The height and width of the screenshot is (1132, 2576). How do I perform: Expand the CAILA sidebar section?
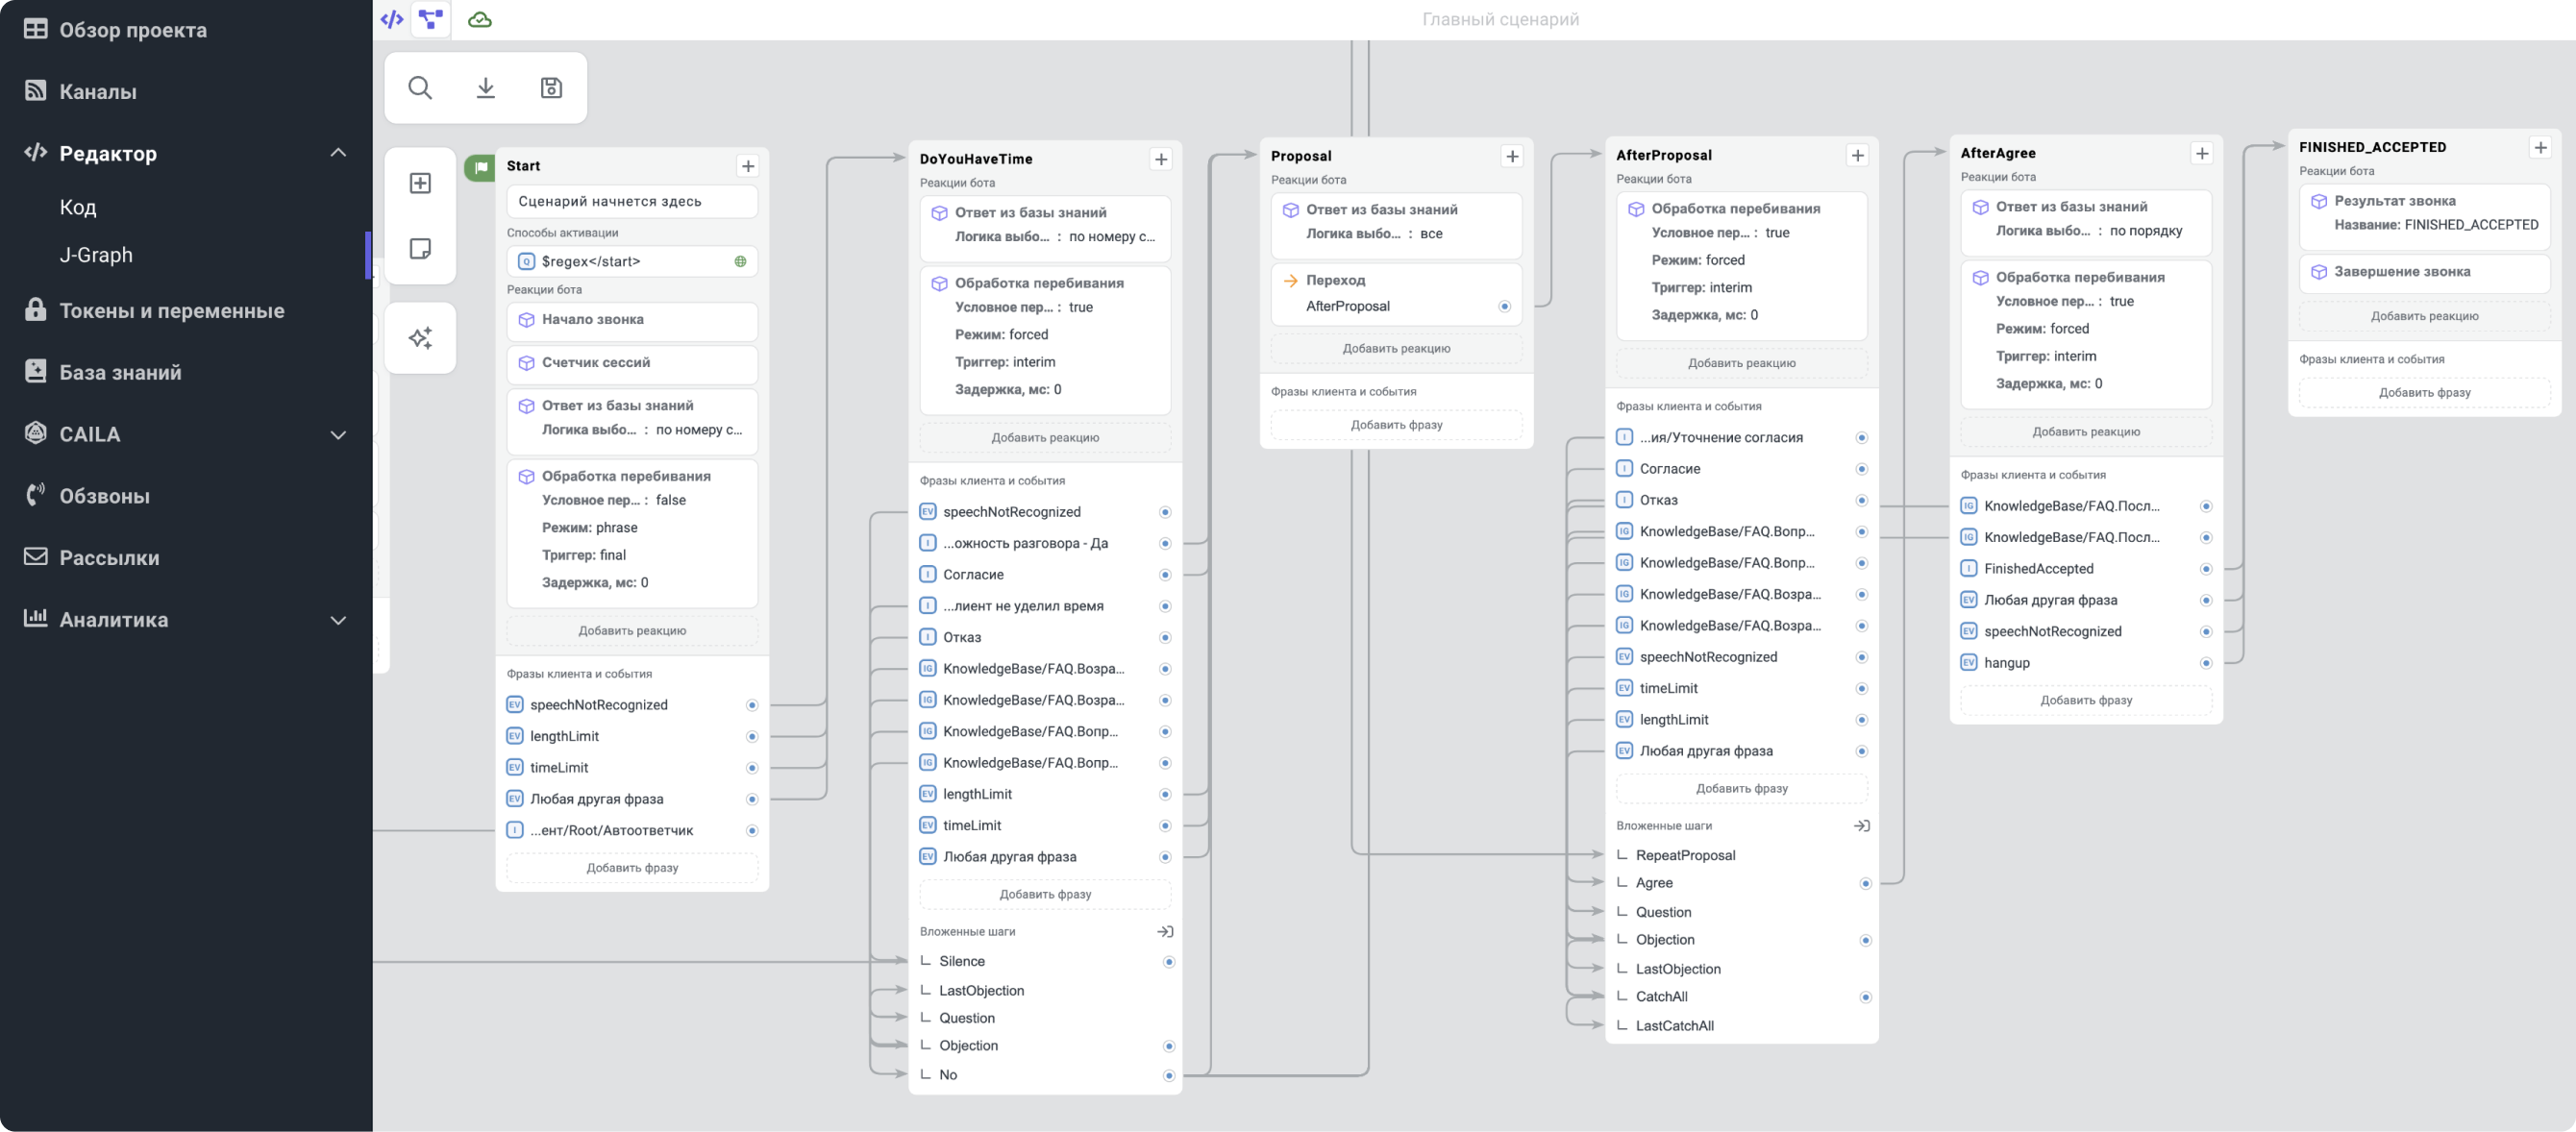pyautogui.click(x=338, y=435)
